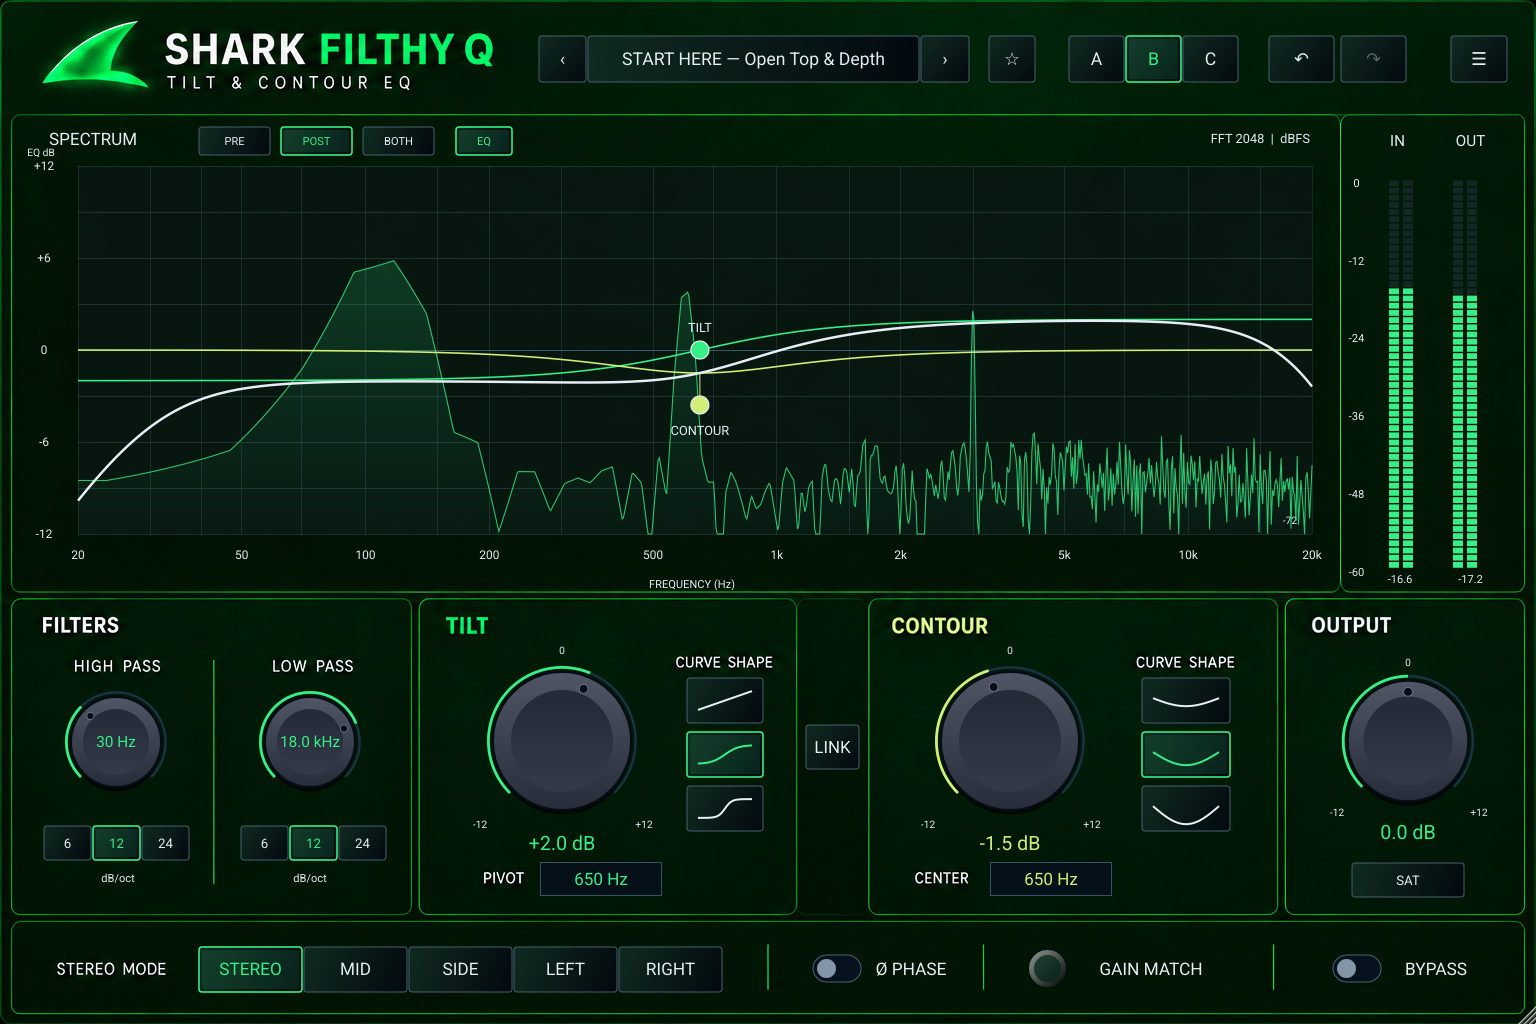Select A comparison slot

(x=1096, y=59)
